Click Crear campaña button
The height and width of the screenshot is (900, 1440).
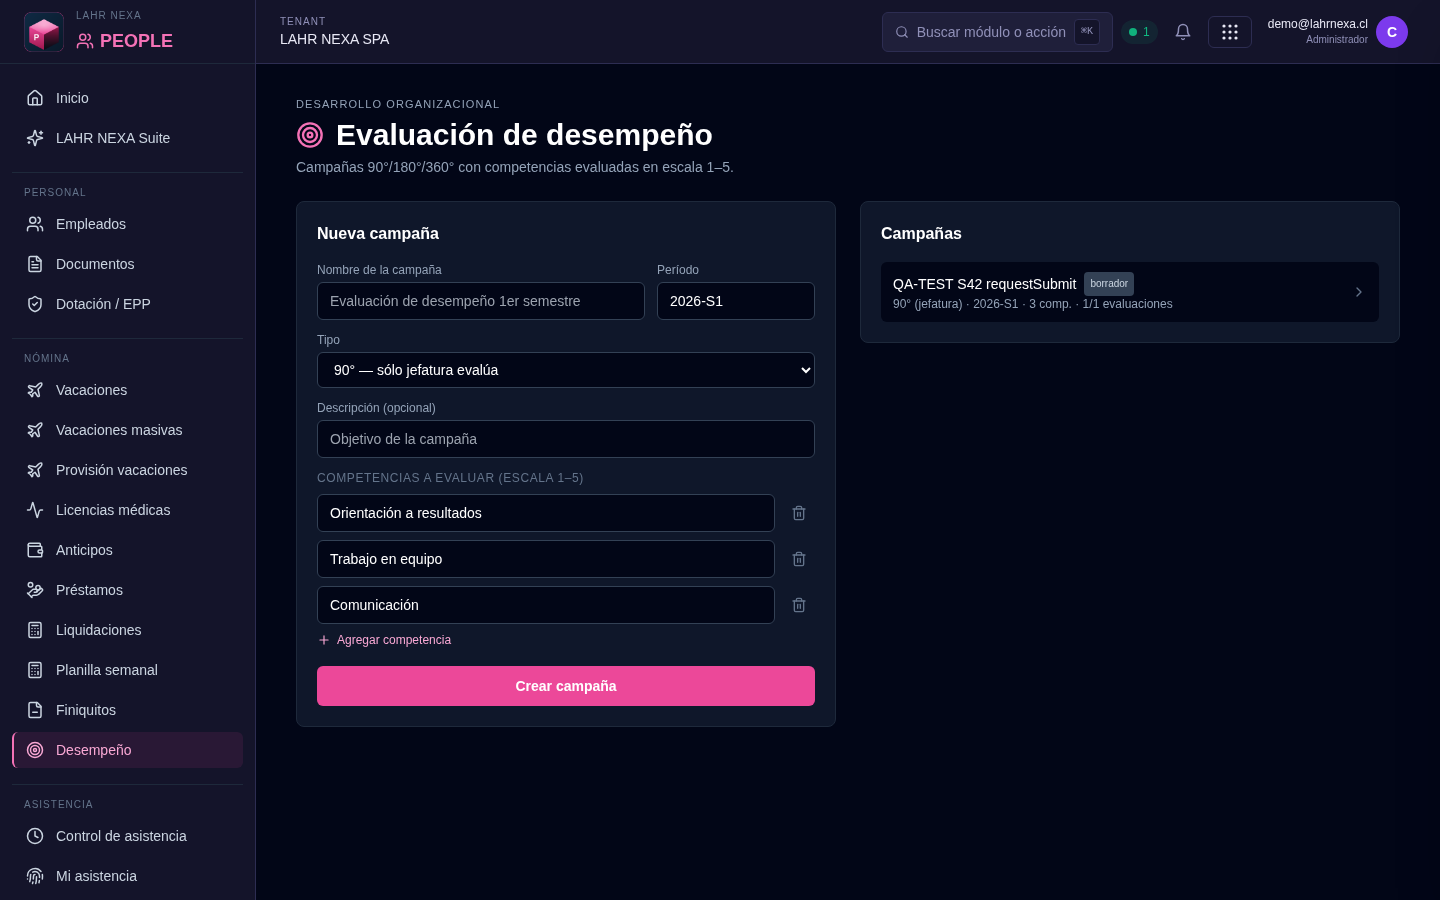click(x=566, y=686)
